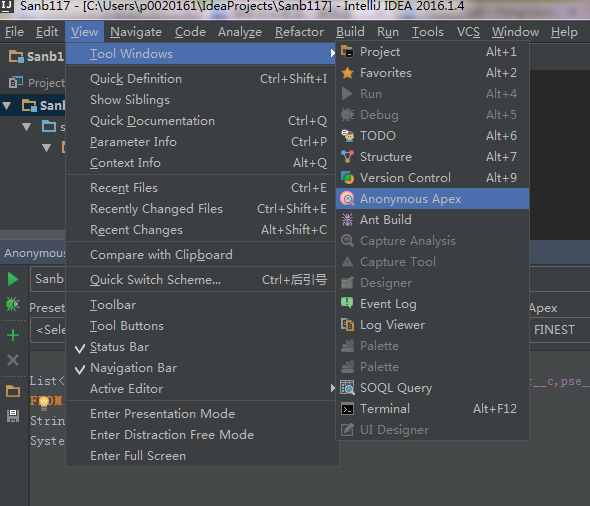
Task: Open Ant Build tool window
Action: 432,220
